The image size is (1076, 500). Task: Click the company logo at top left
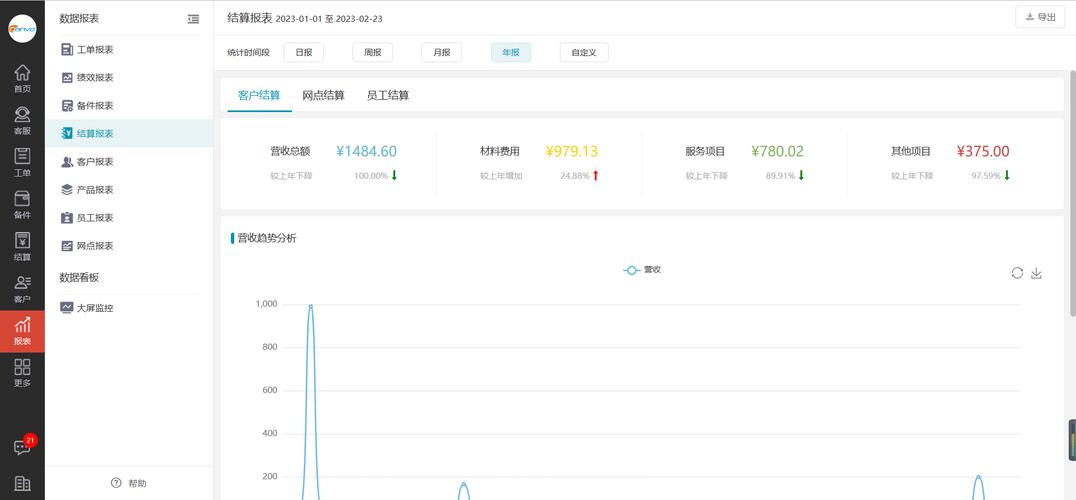[22, 29]
